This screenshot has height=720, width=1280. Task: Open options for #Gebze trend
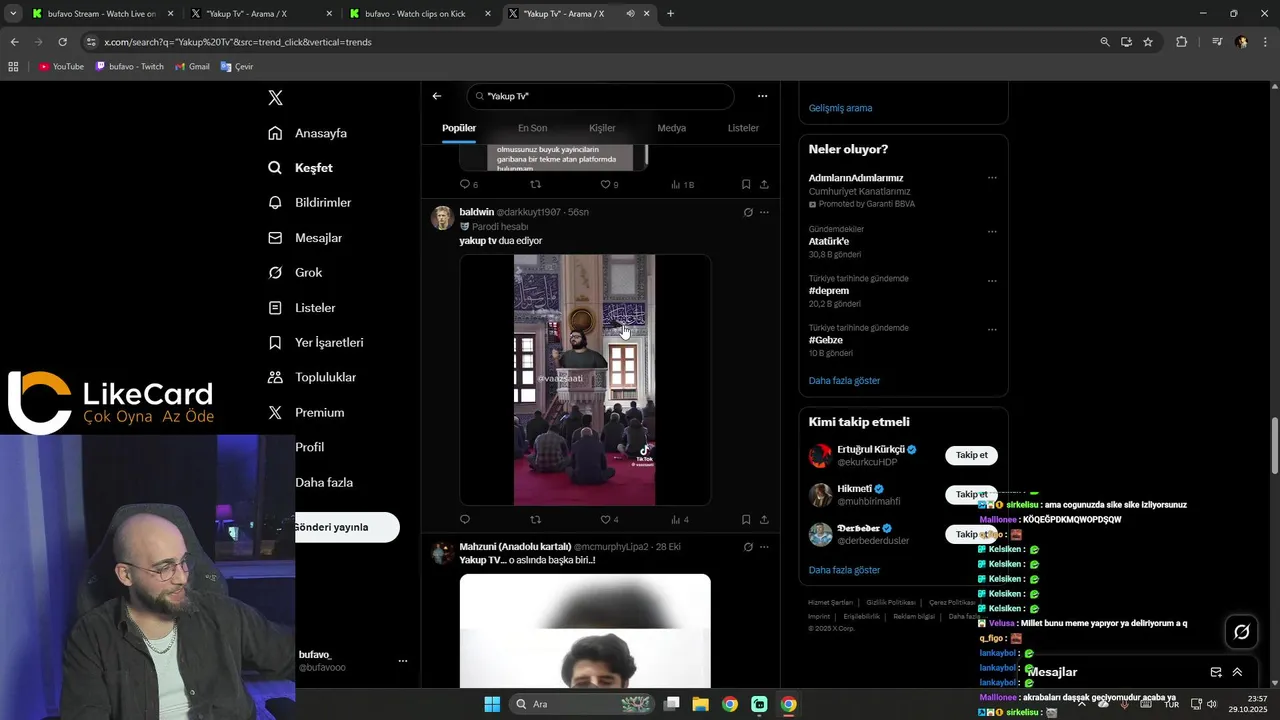tap(992, 329)
